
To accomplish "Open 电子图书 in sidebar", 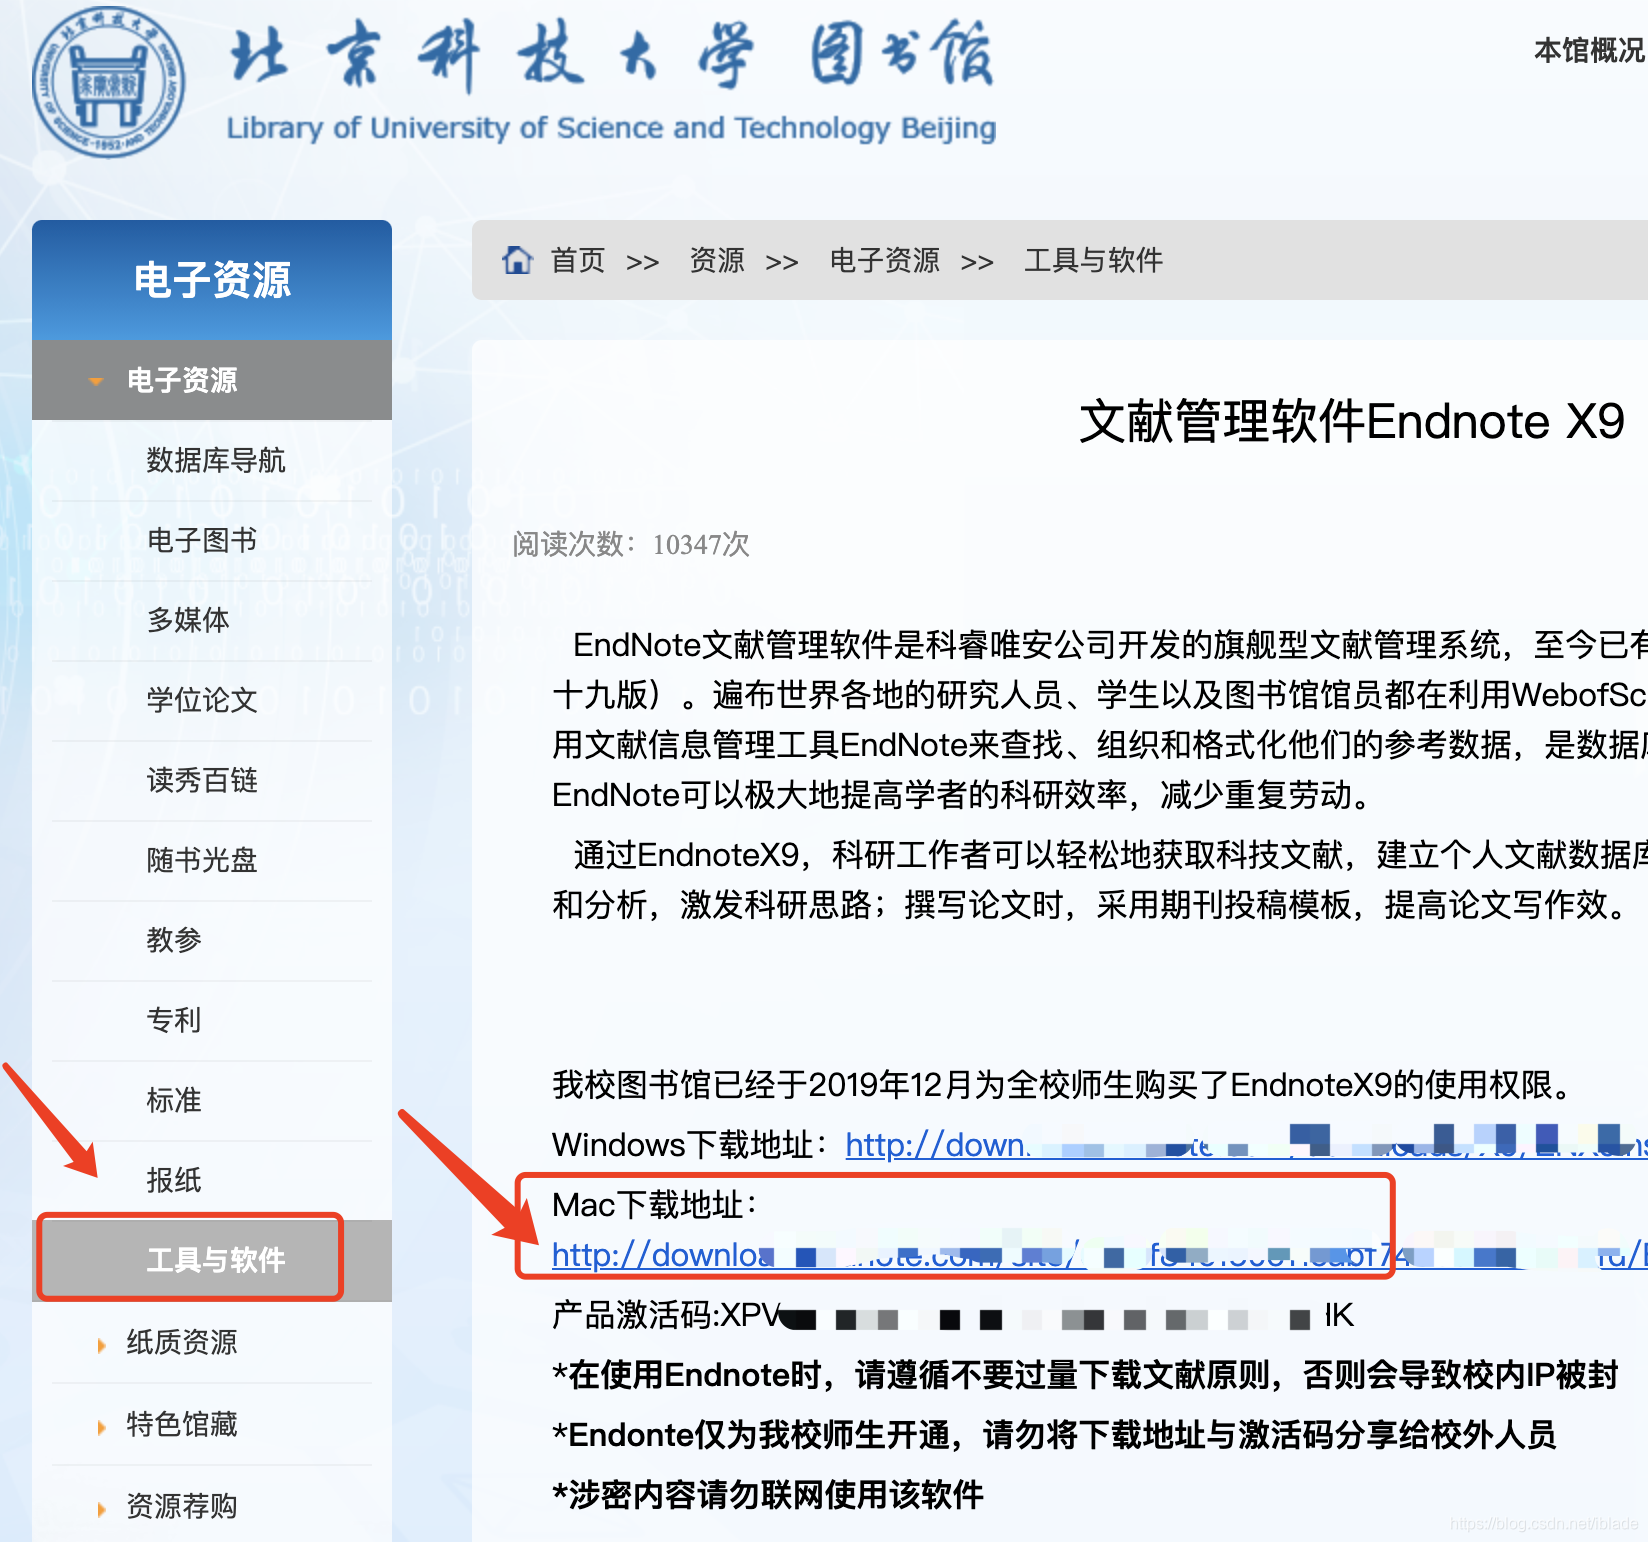I will (202, 540).
